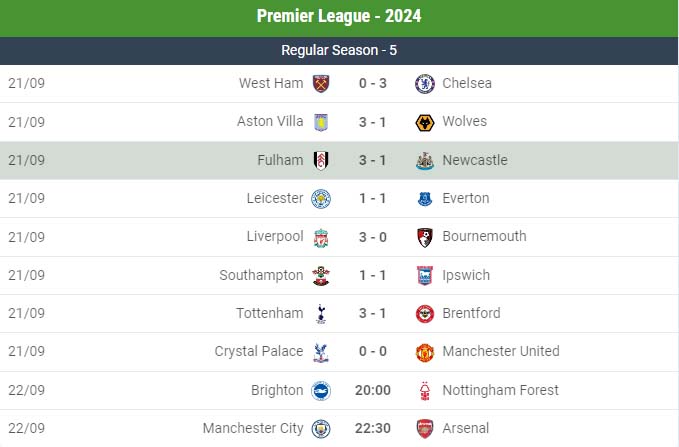Click the 22:30 Manchester City kickoff time
Viewport: 679px width, 447px height.
coord(373,428)
